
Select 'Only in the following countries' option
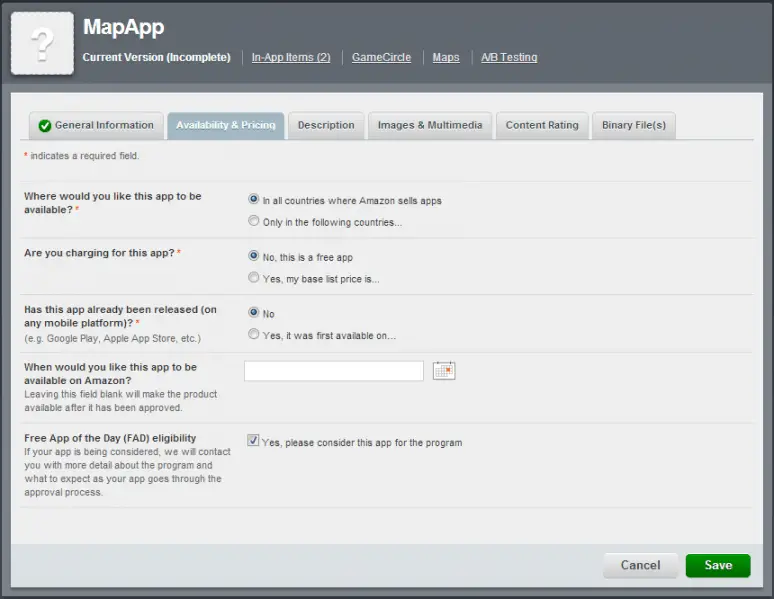[x=254, y=221]
